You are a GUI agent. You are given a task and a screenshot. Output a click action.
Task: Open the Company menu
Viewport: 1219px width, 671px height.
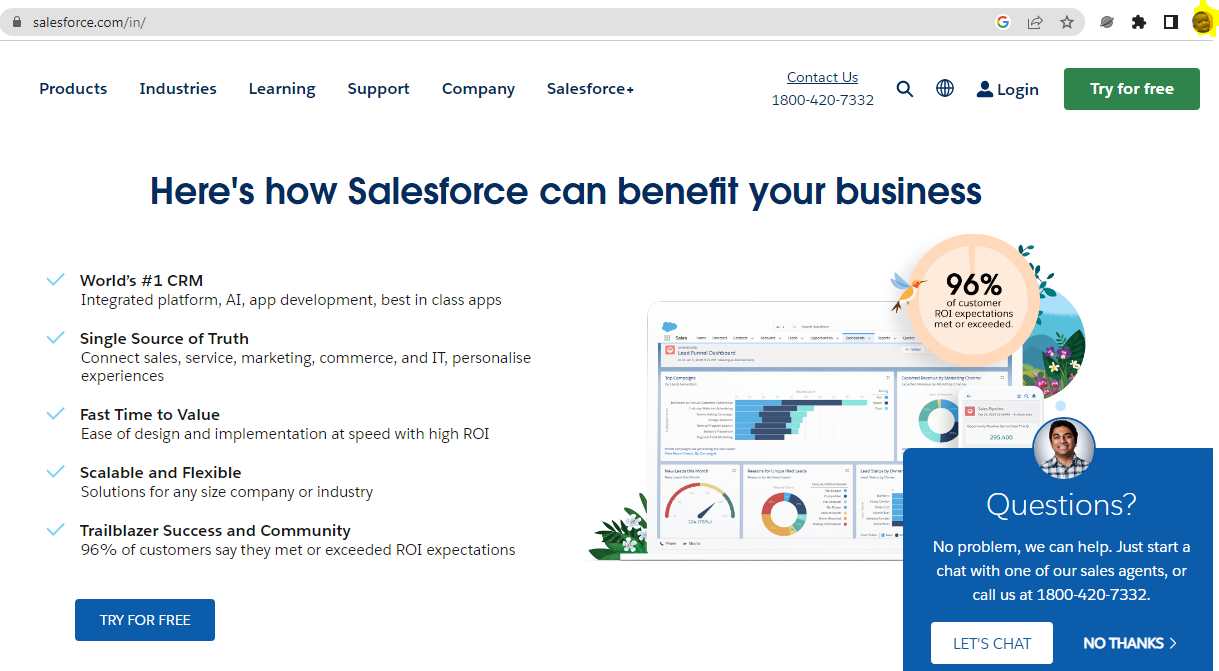point(478,89)
